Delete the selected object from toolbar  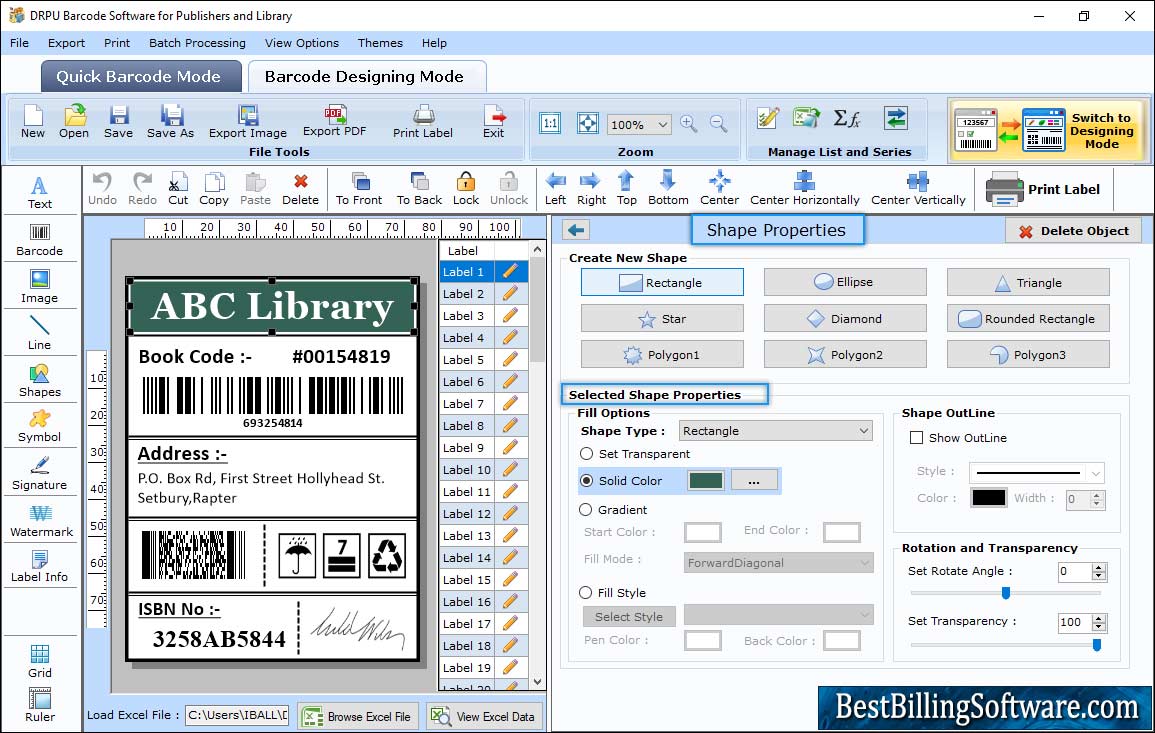coord(301,189)
